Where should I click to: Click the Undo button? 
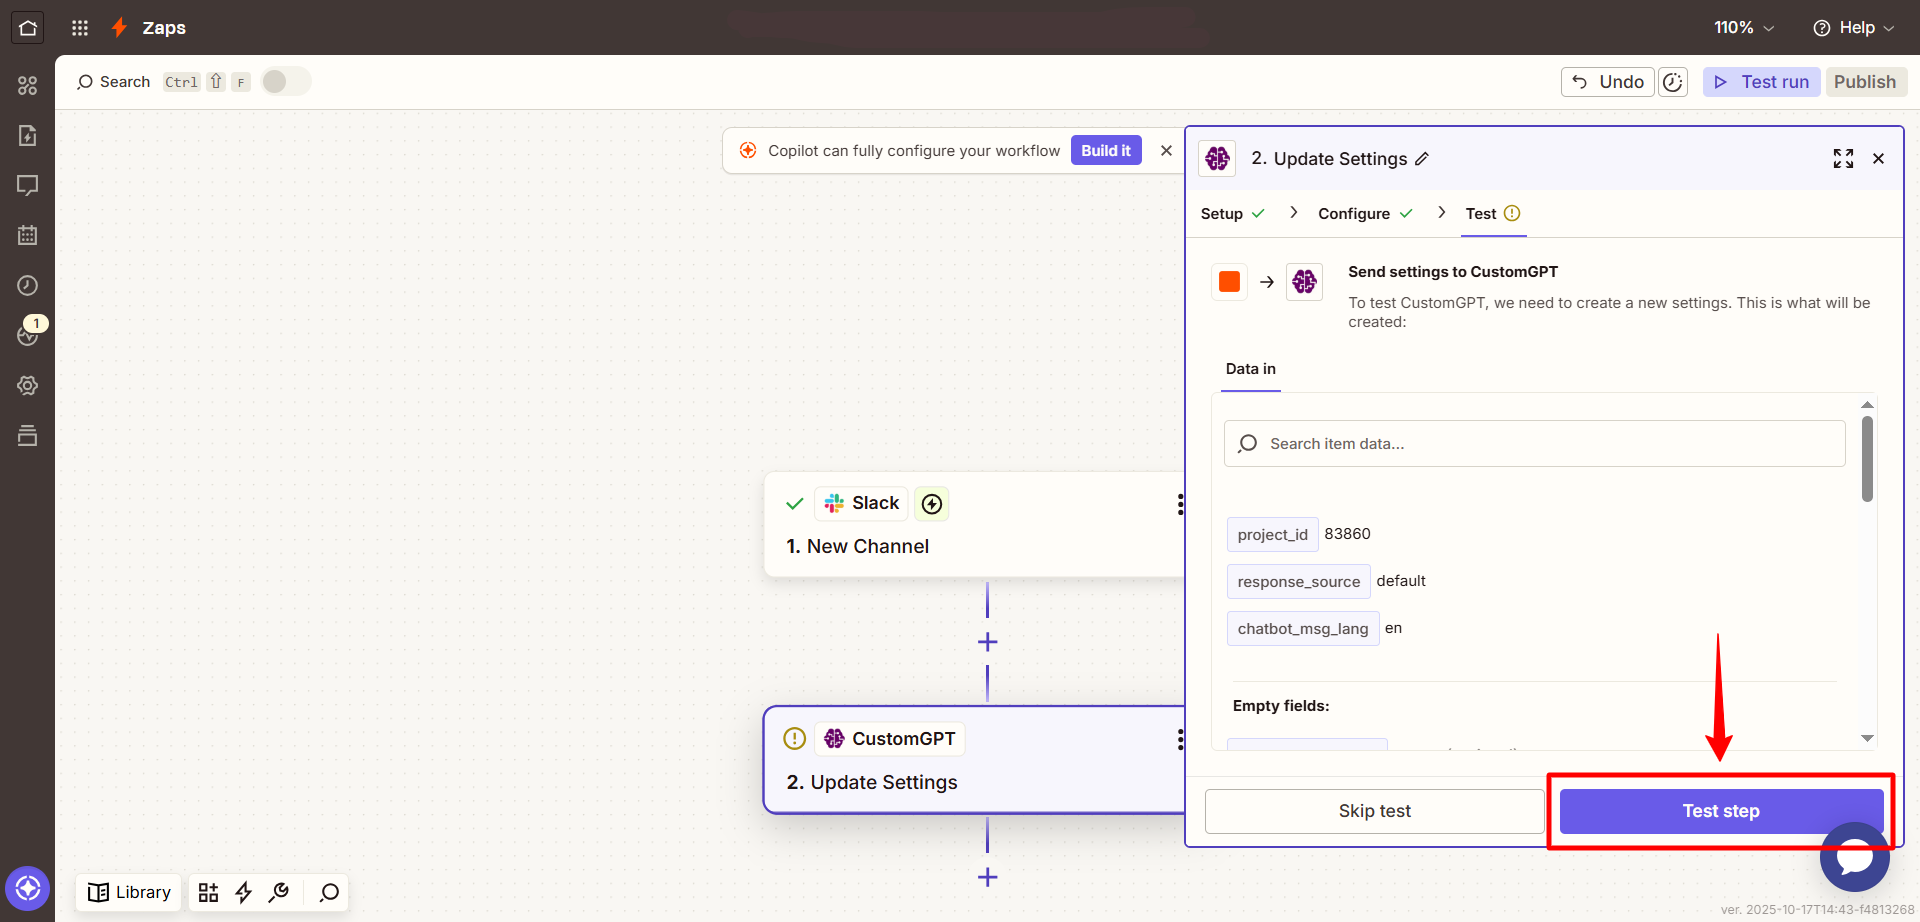(x=1608, y=82)
